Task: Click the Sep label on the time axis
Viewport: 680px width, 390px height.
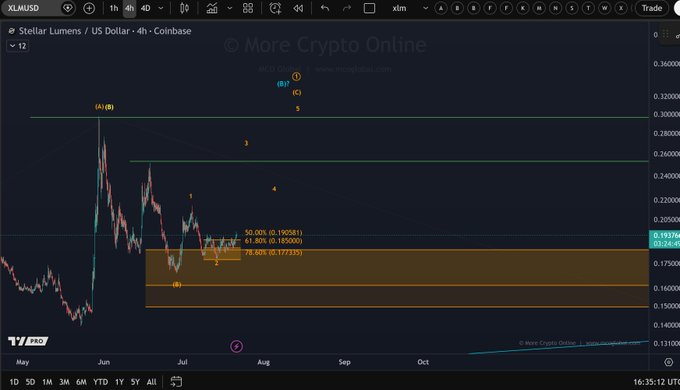Action: pyautogui.click(x=344, y=362)
